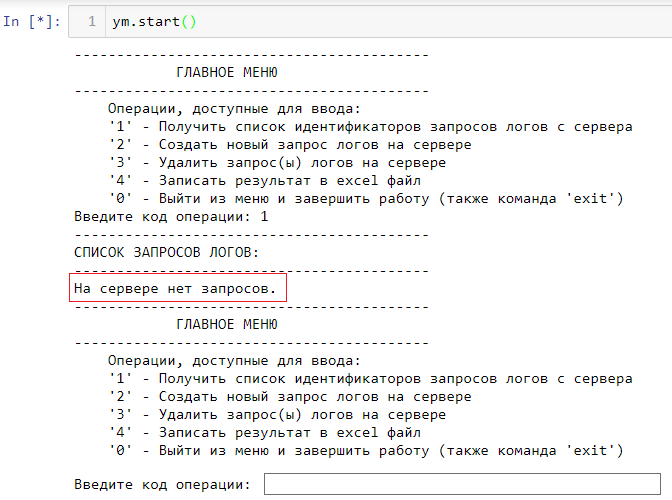Click the 'Введите код операции: 1' output line
Screen dimensions: 672x500
pos(171,217)
